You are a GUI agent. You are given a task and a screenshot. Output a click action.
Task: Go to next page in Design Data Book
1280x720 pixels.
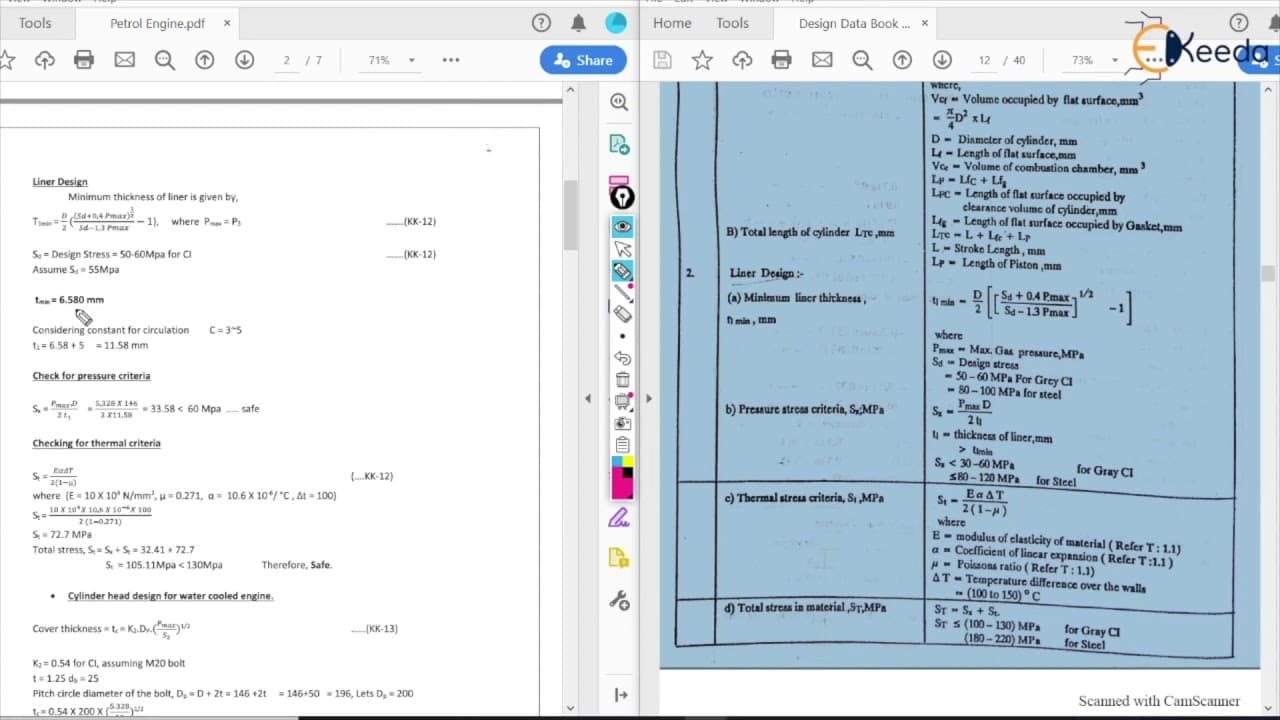pos(942,60)
